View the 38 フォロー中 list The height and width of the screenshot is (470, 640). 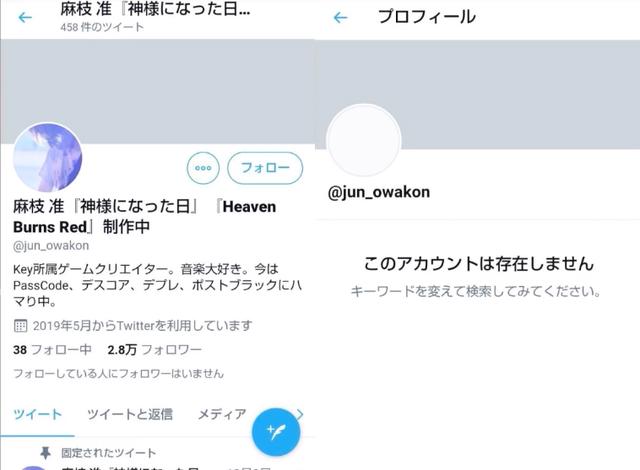pyautogui.click(x=52, y=350)
